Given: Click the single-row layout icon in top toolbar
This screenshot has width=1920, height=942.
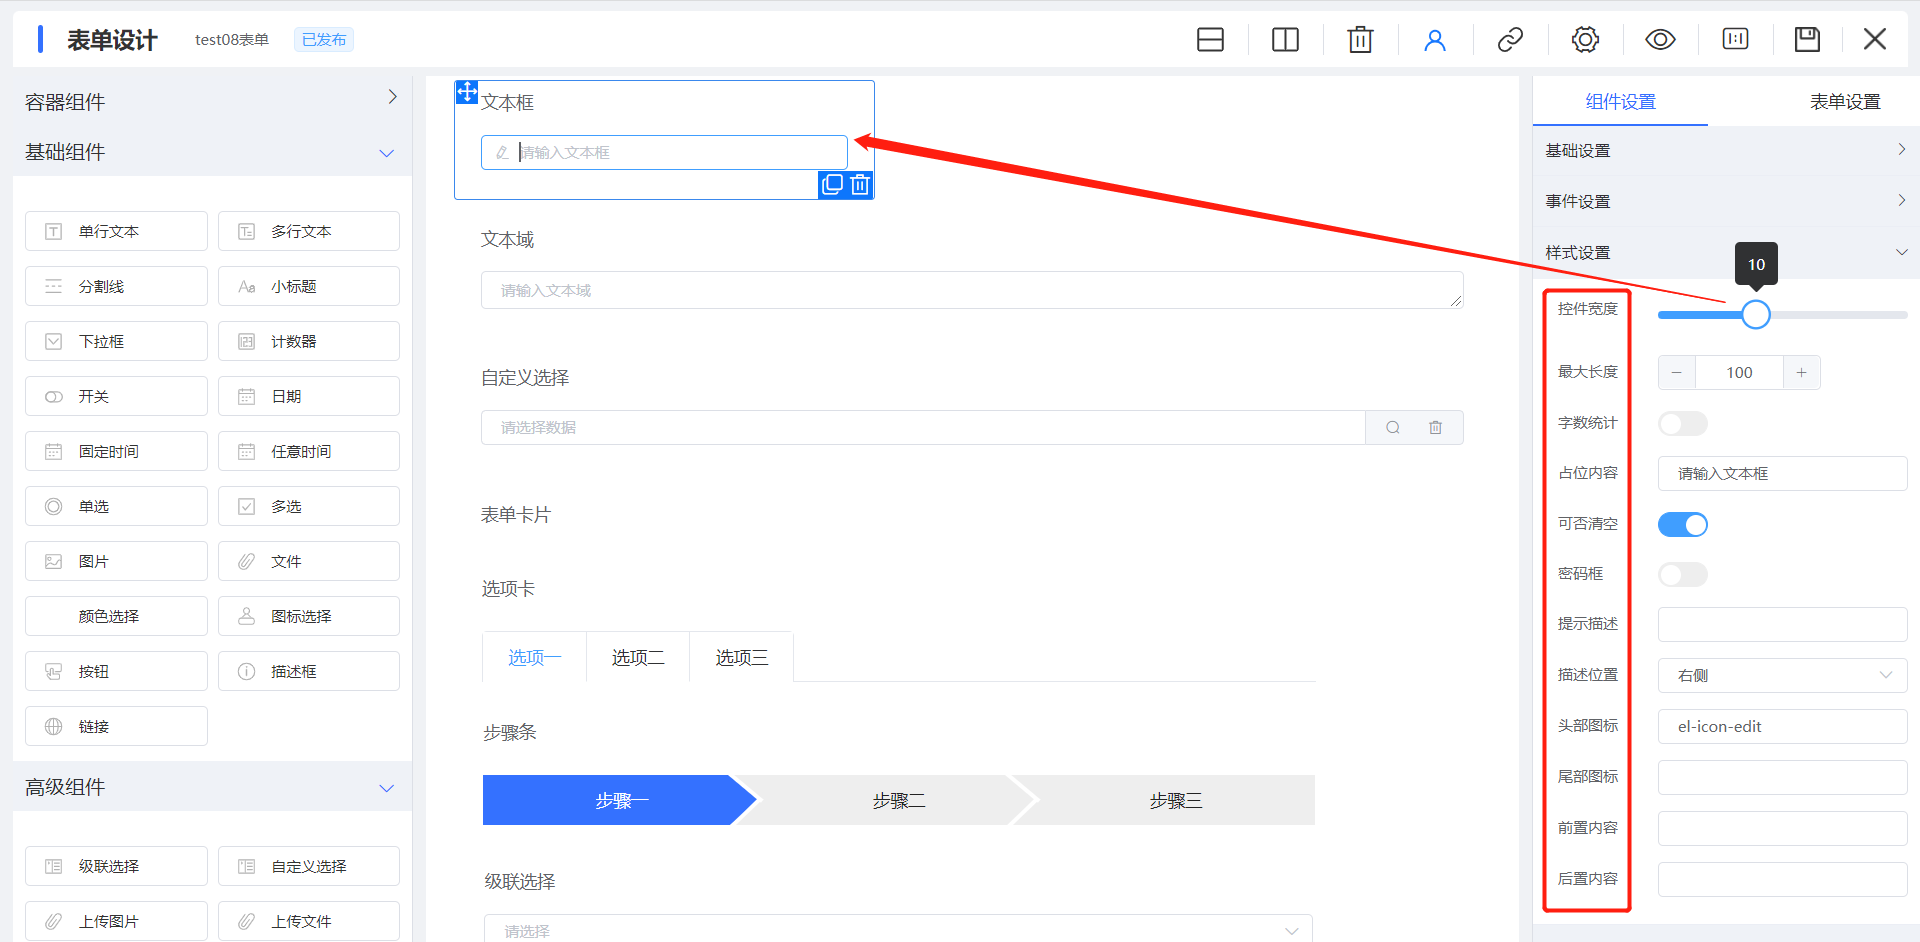Looking at the screenshot, I should point(1210,40).
